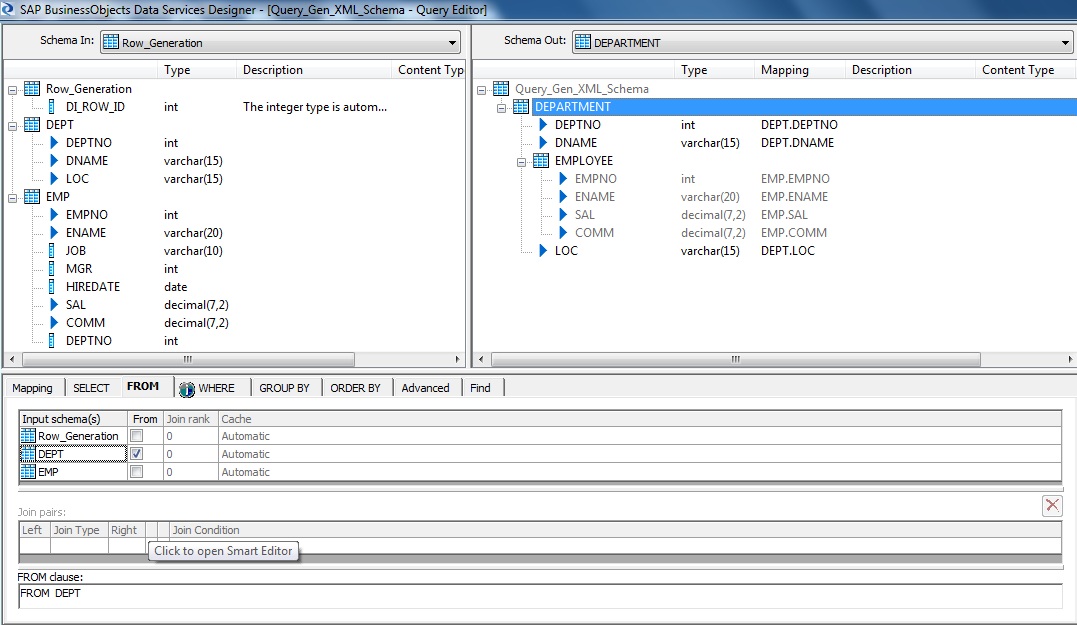
Task: Switch to the Advanced tab
Action: (x=426, y=388)
